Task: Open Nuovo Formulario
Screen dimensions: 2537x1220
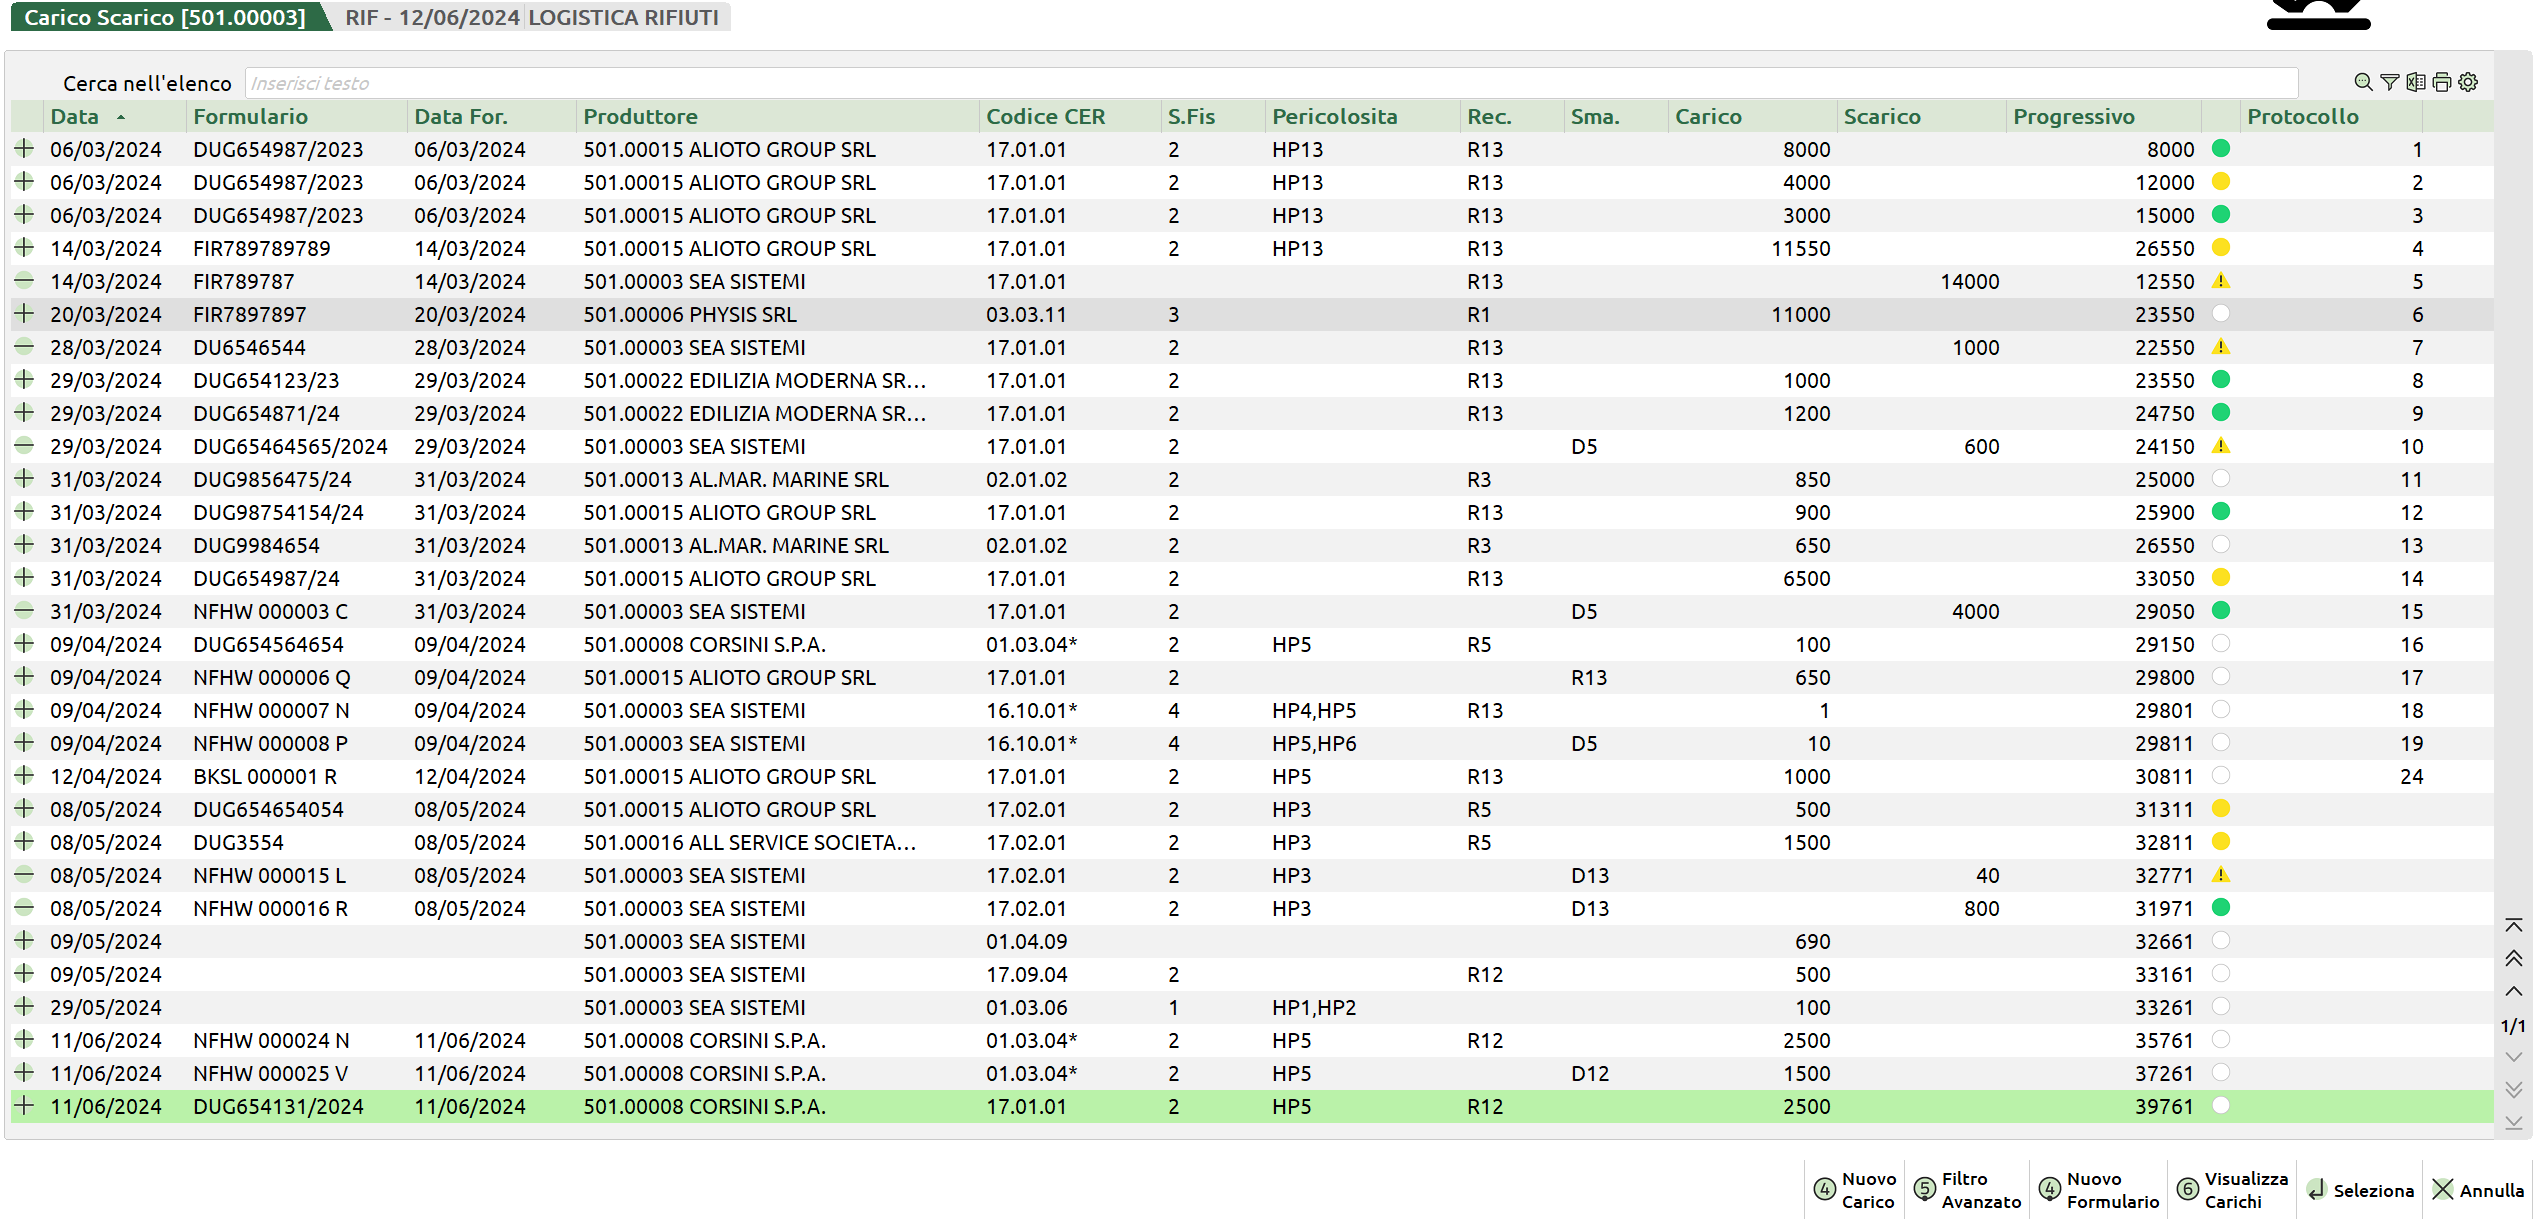Action: click(x=2099, y=1190)
